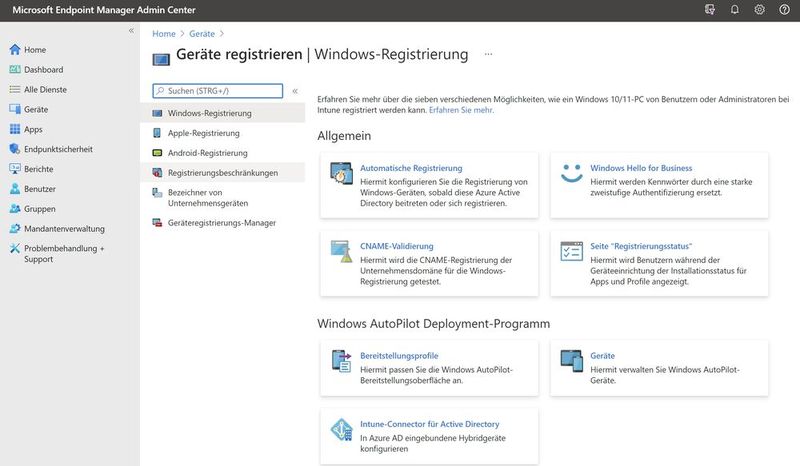
Task: Open Bereitstellungsprofile link
Action: point(399,356)
